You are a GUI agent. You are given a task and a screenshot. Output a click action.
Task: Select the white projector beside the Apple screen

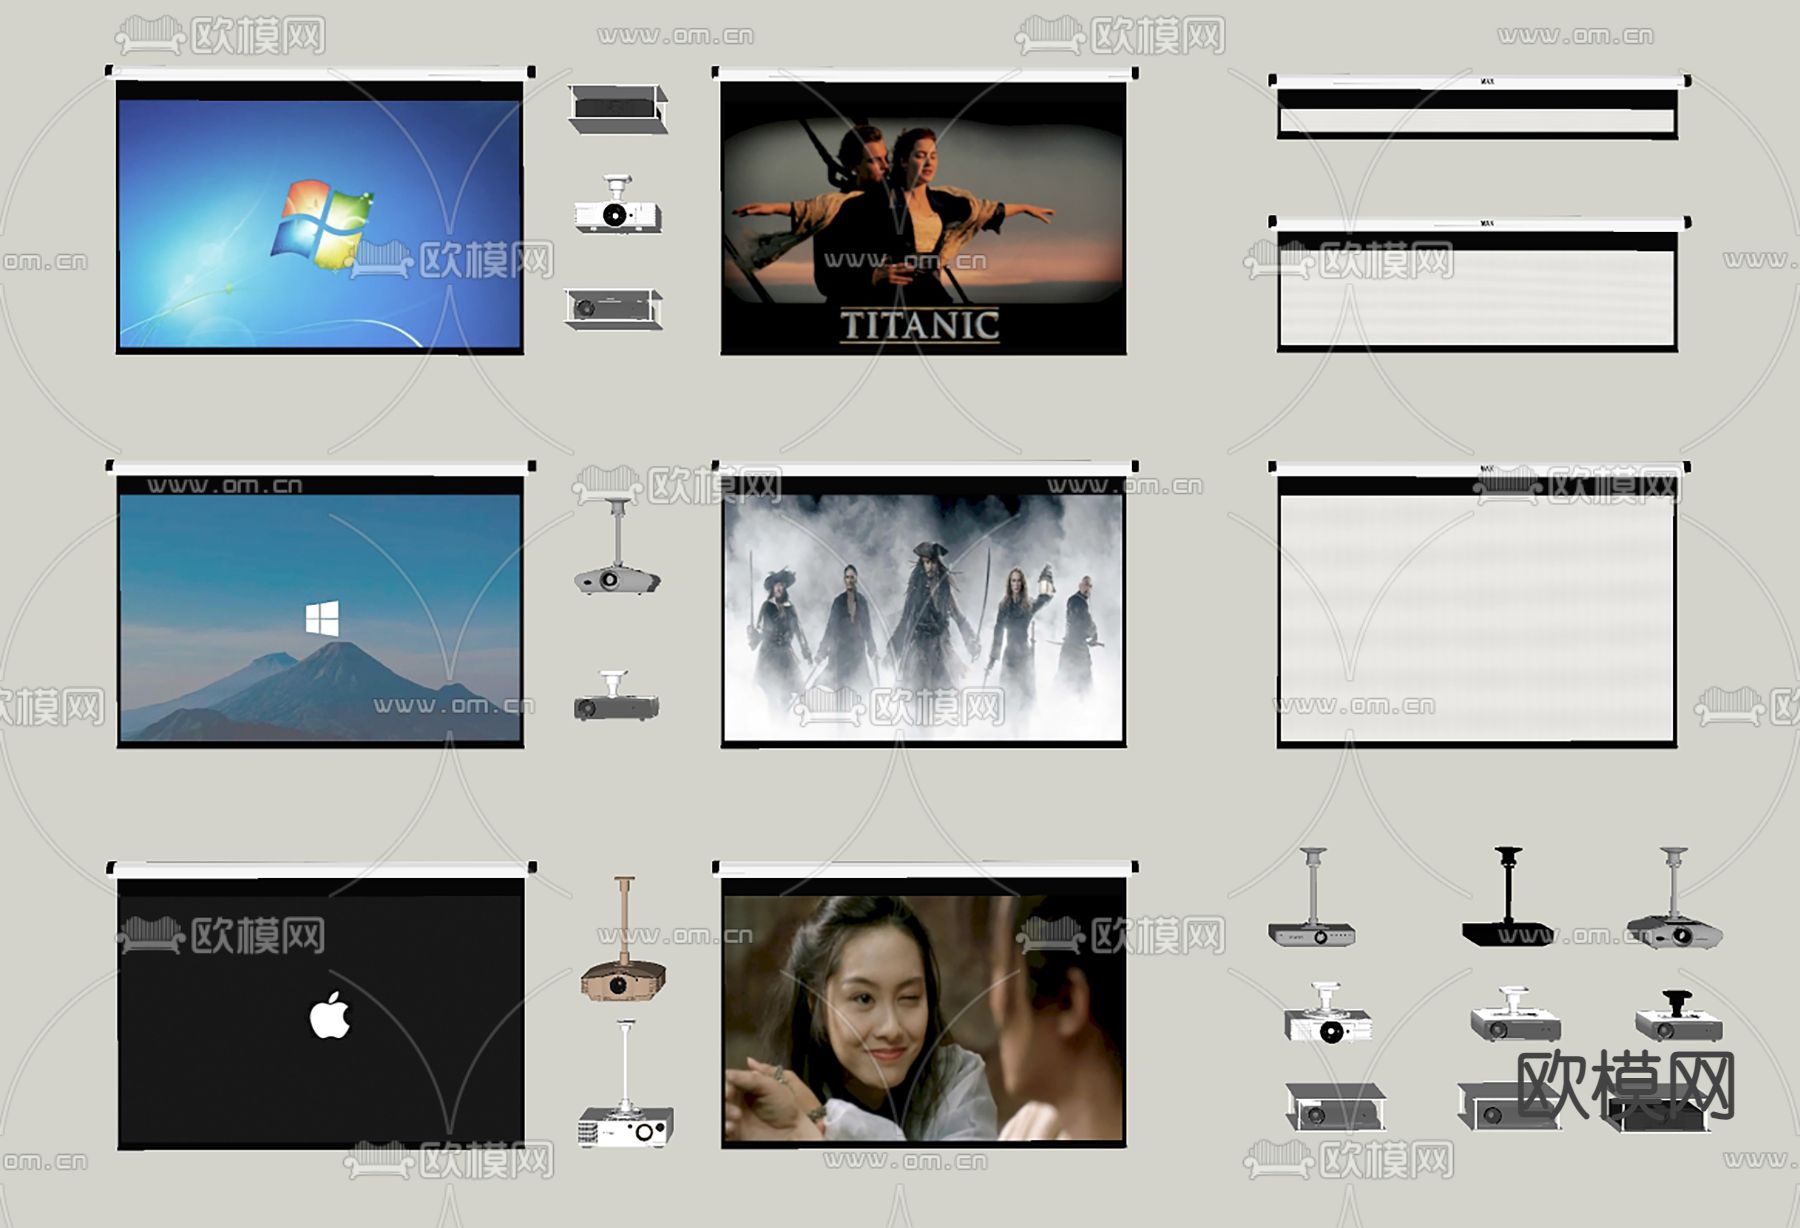pyautogui.click(x=626, y=1083)
